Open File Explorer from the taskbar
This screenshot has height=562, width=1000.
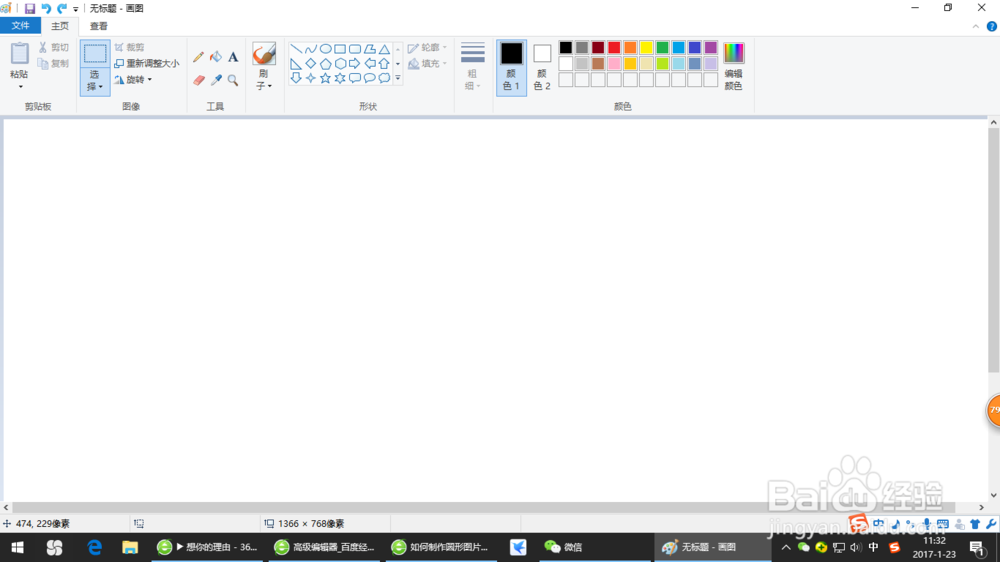130,547
